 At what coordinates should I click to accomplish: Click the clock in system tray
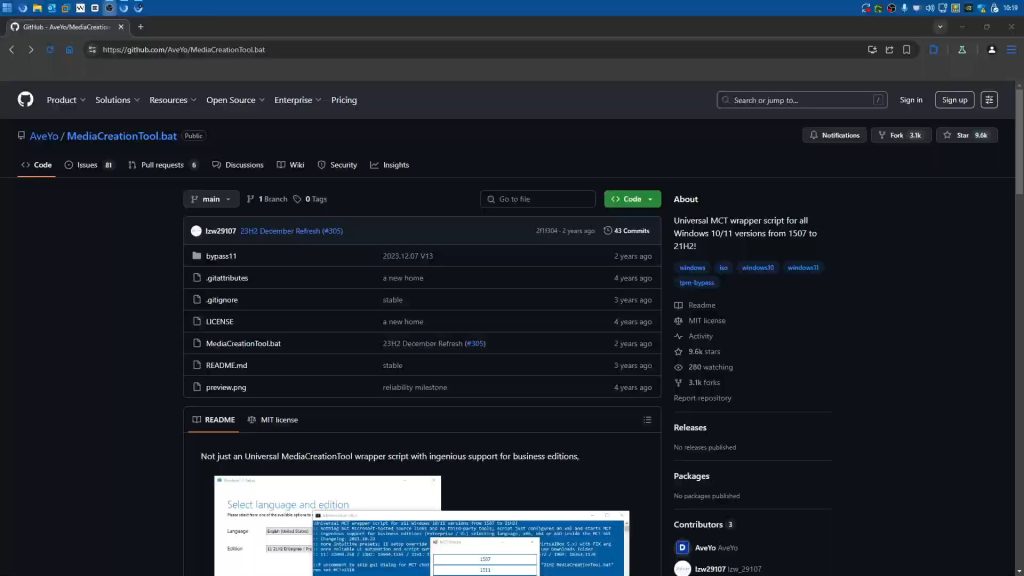point(1010,8)
